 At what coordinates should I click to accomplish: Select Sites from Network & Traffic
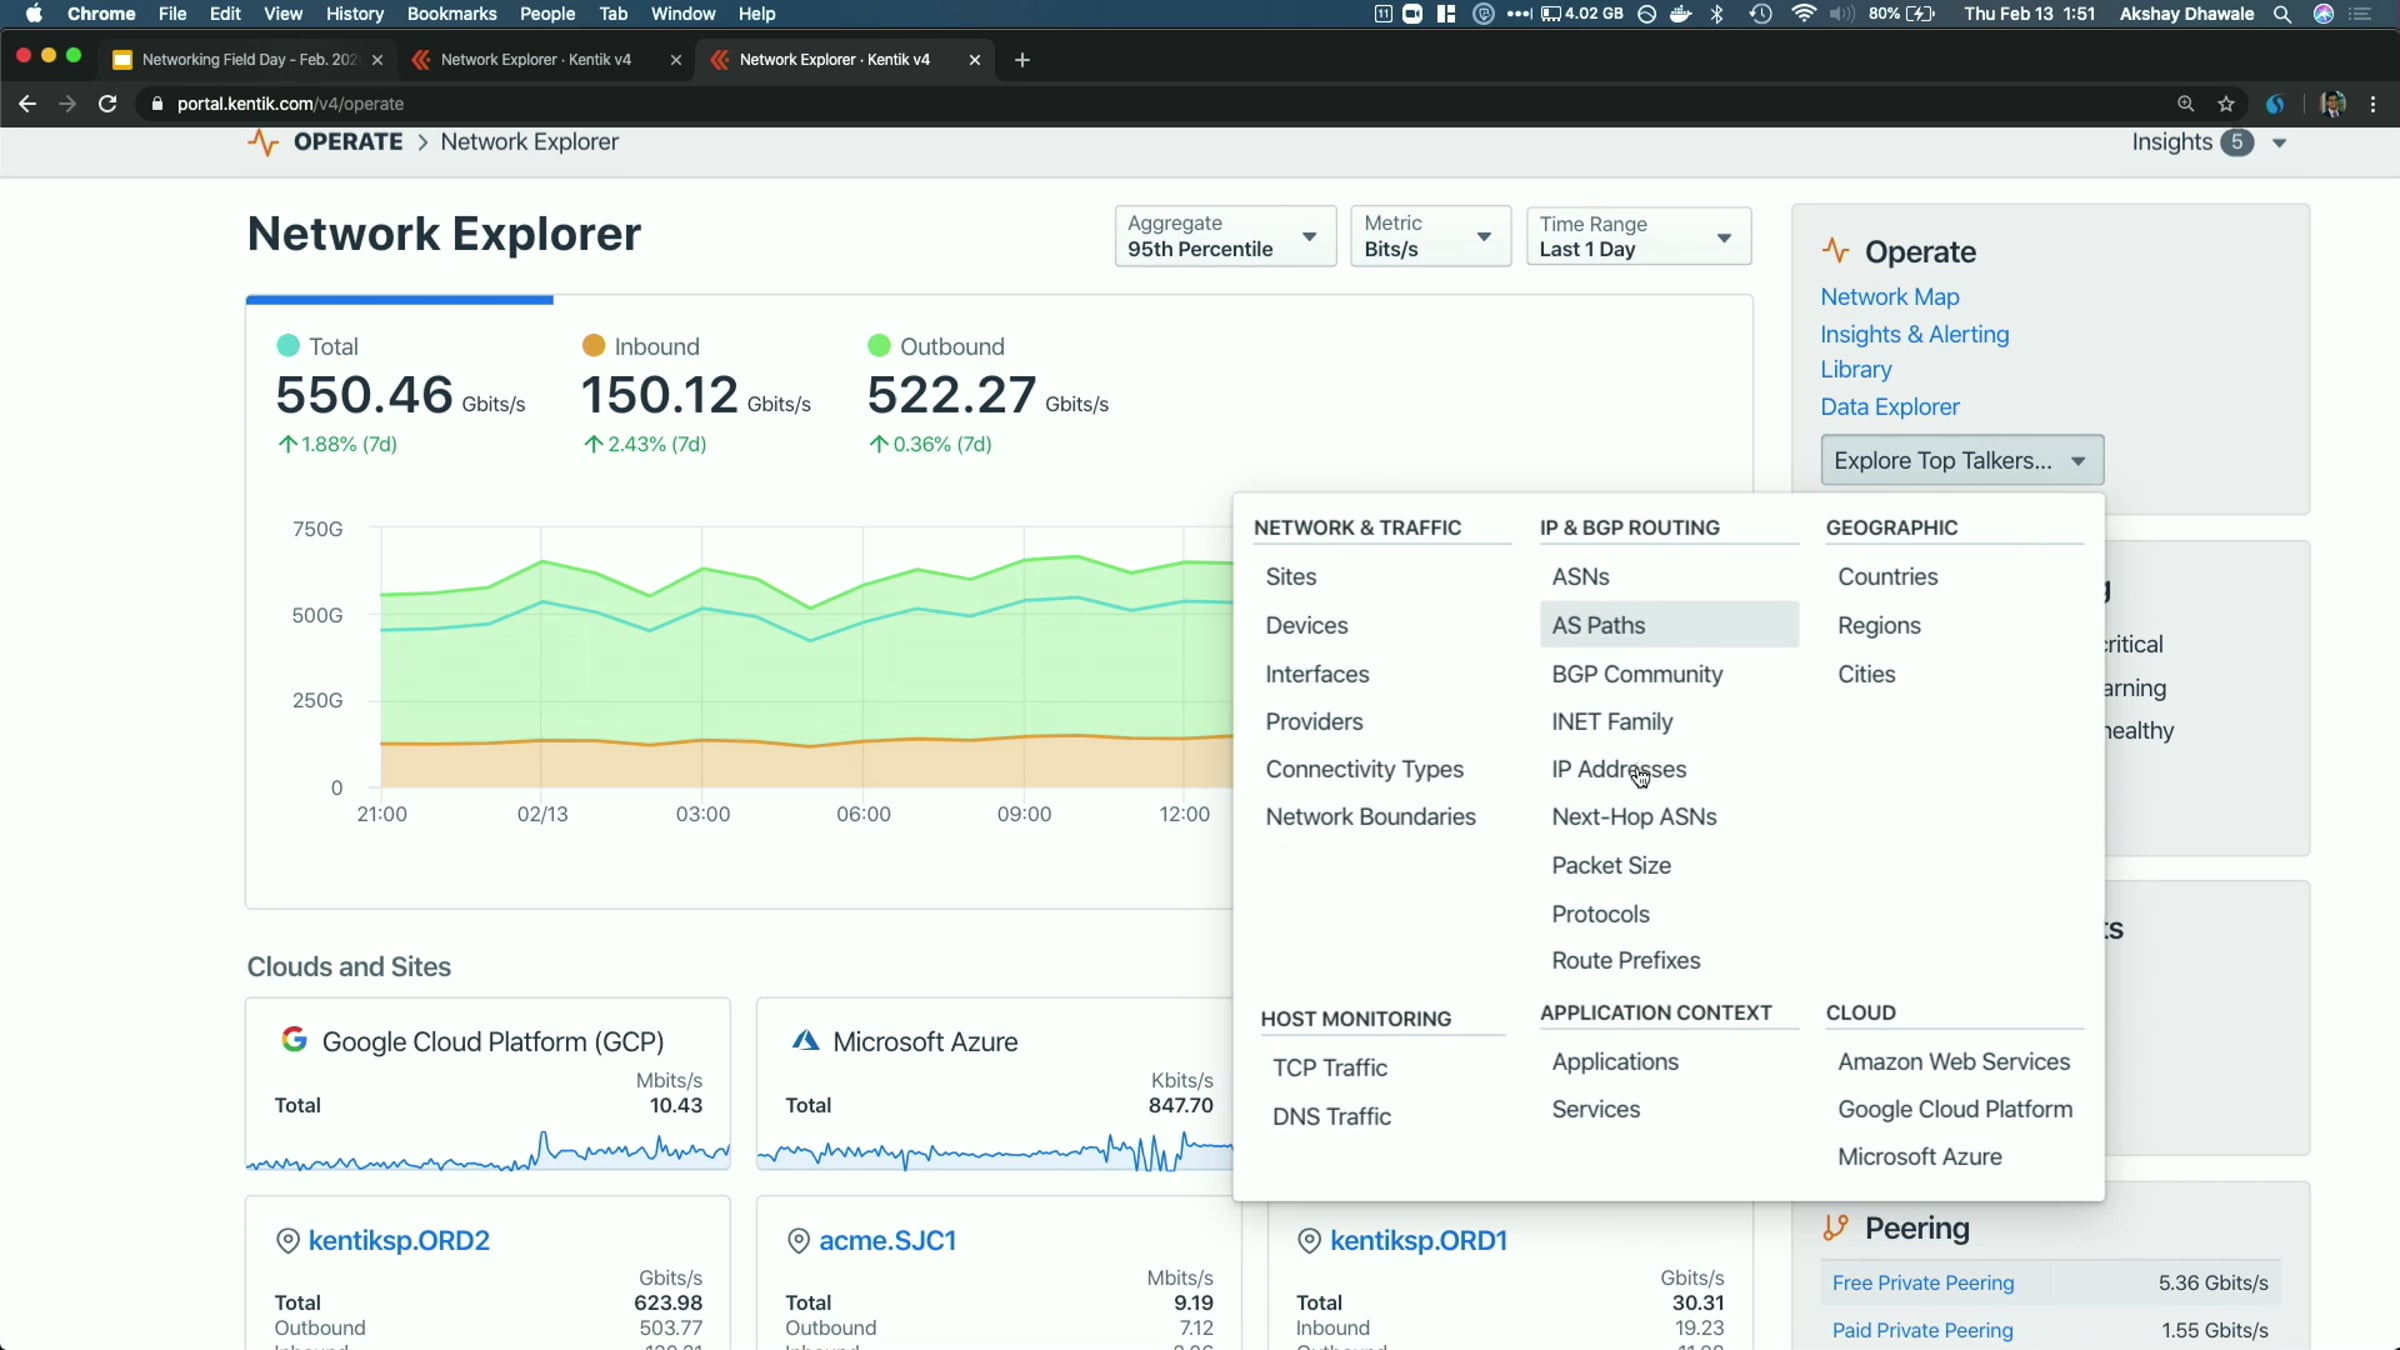1291,577
